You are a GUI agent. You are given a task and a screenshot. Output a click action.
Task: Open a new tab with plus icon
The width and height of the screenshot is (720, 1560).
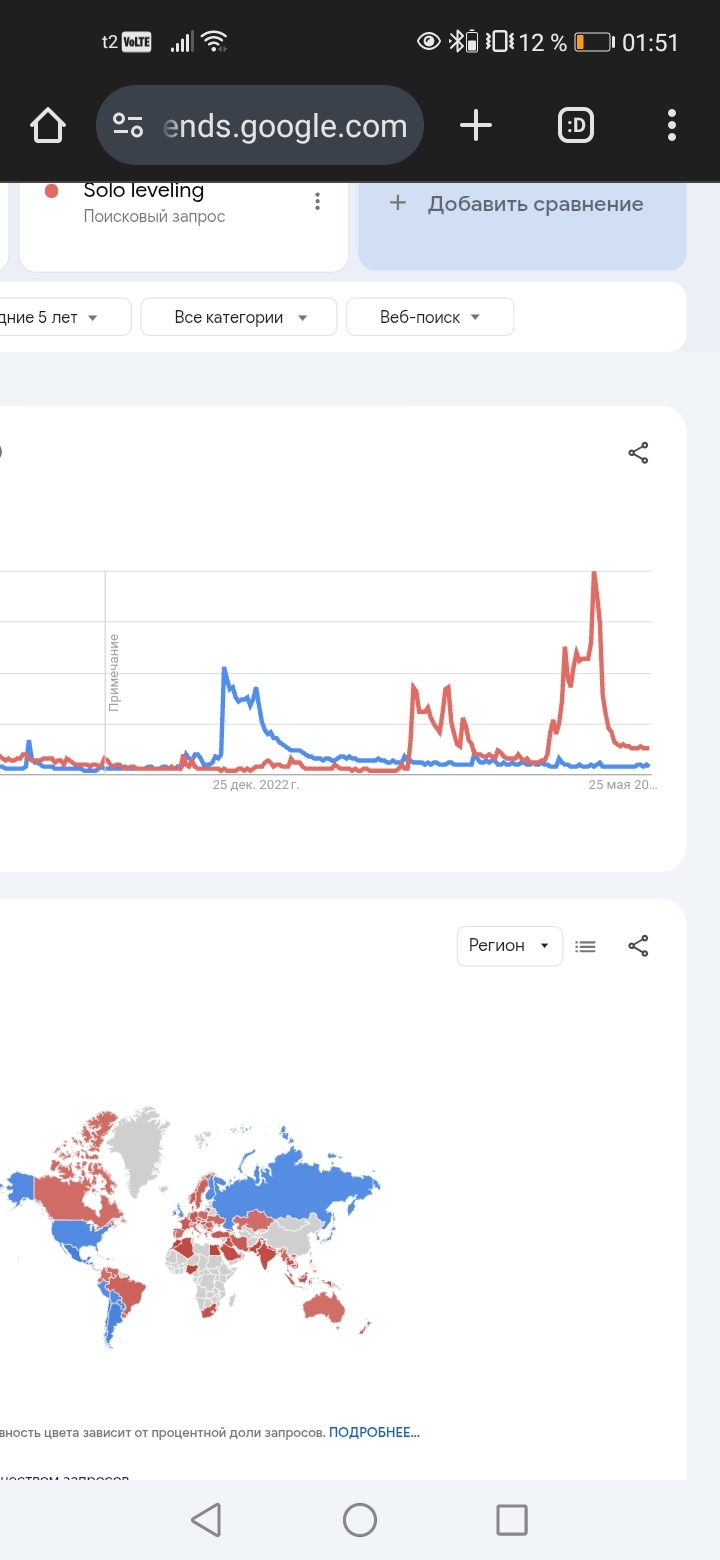476,126
